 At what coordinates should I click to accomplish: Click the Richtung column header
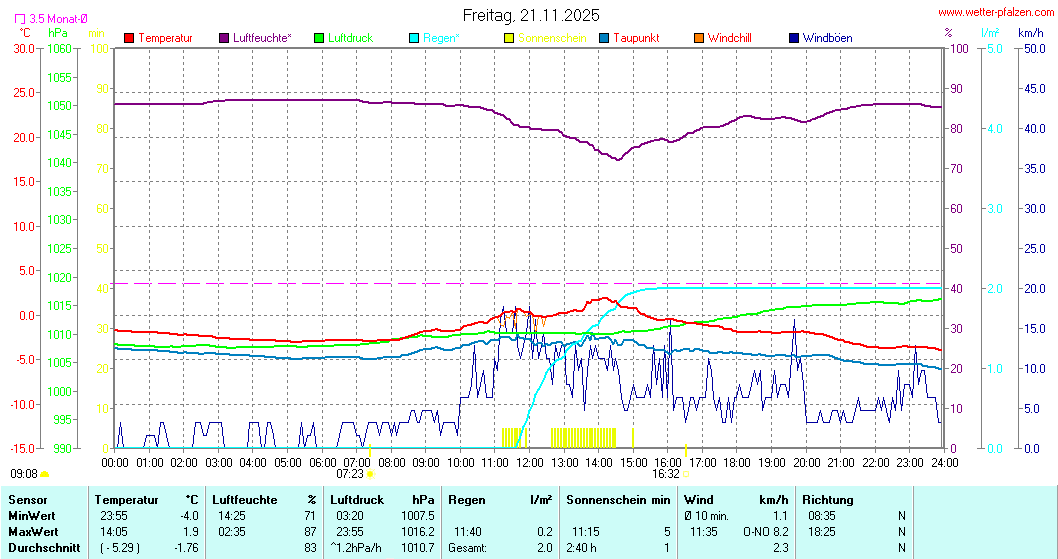(x=828, y=499)
